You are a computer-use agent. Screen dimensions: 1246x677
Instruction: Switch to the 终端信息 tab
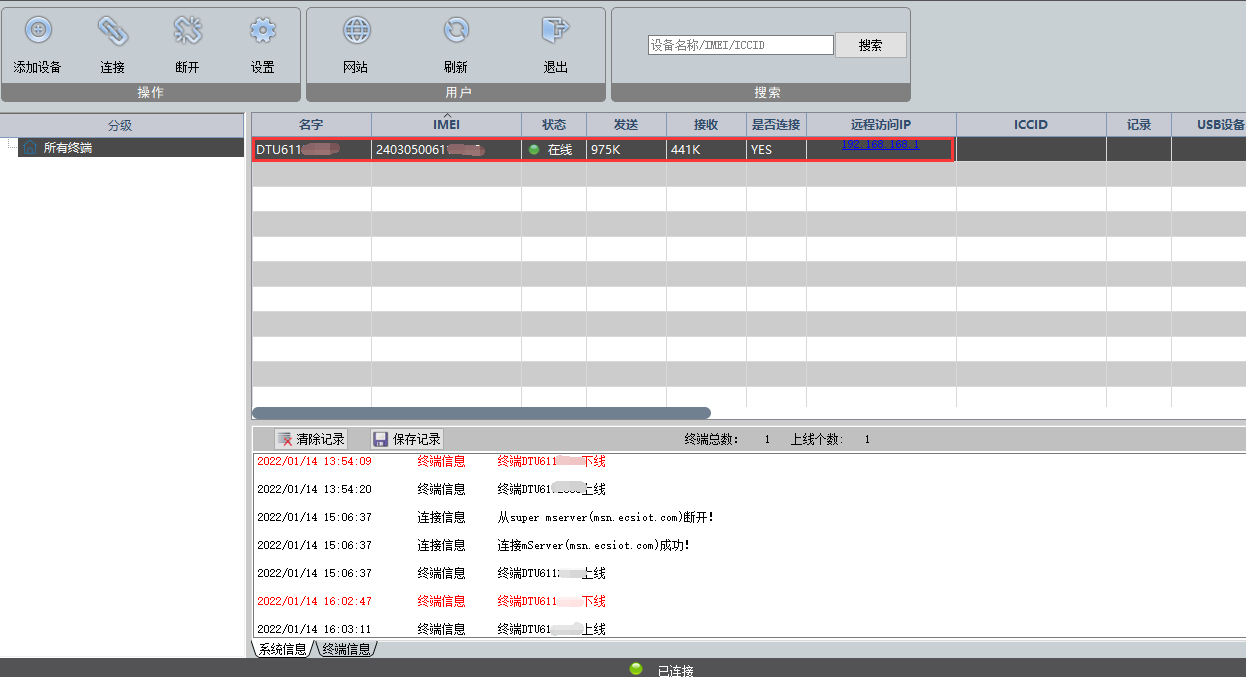tap(346, 649)
